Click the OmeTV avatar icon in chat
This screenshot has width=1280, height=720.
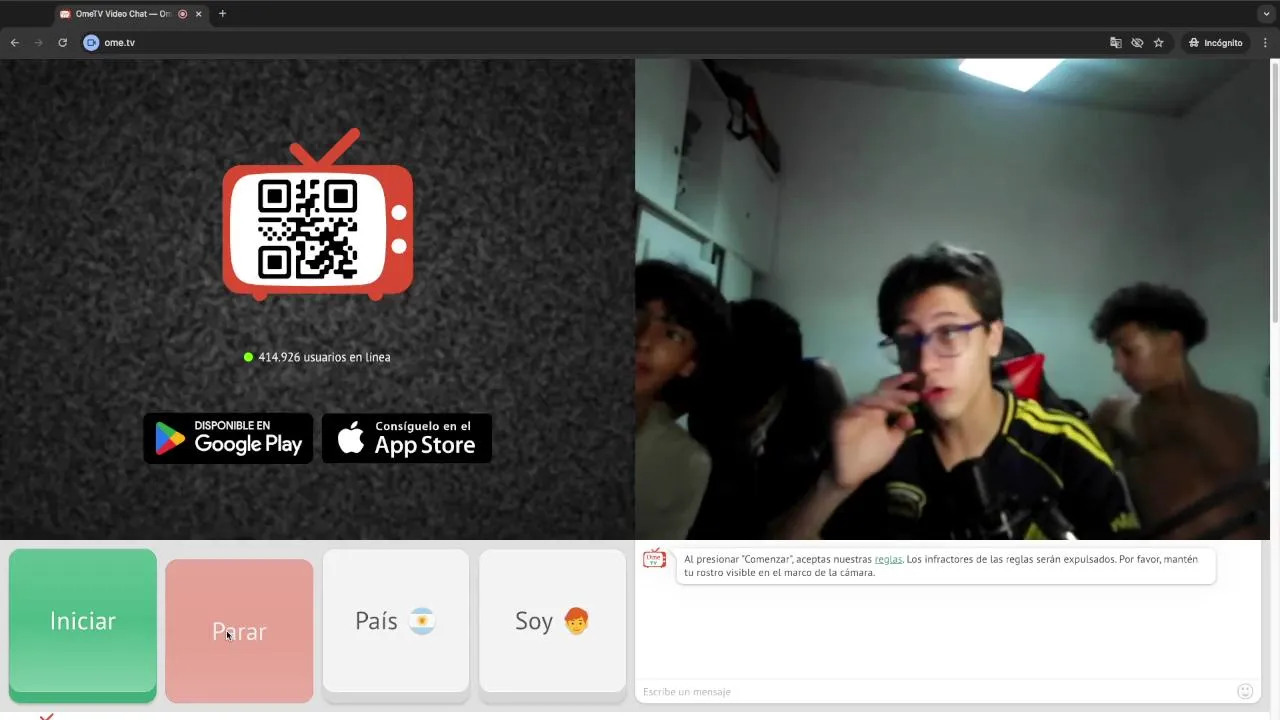(x=654, y=558)
